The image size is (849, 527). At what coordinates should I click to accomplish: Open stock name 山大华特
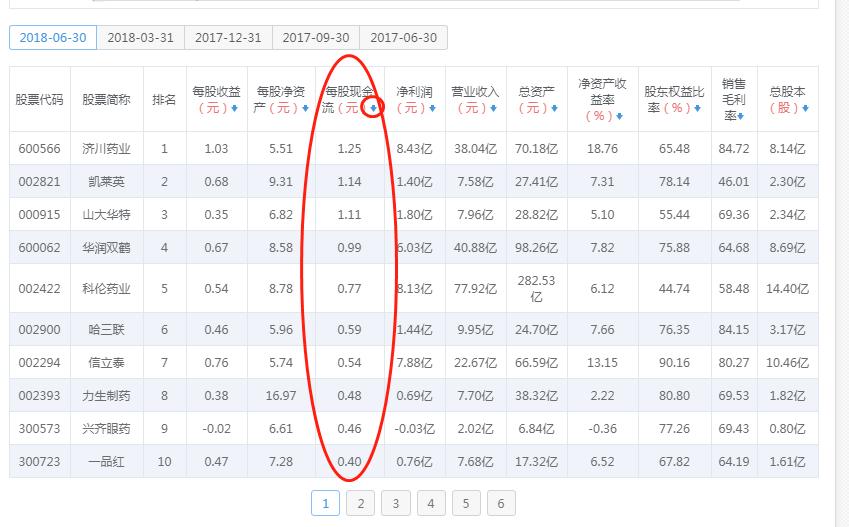(x=107, y=214)
